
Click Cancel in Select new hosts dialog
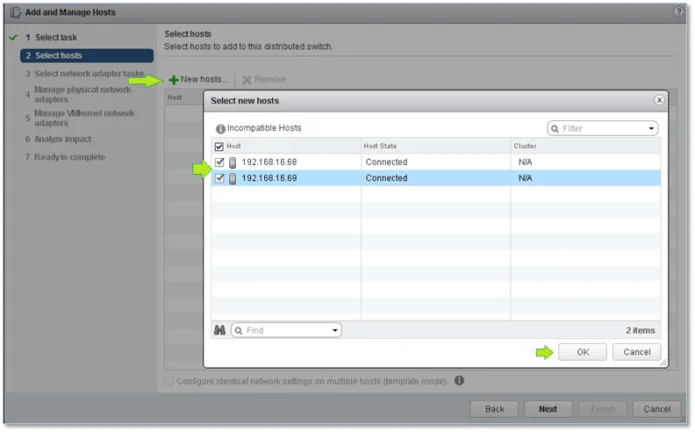pyautogui.click(x=636, y=352)
